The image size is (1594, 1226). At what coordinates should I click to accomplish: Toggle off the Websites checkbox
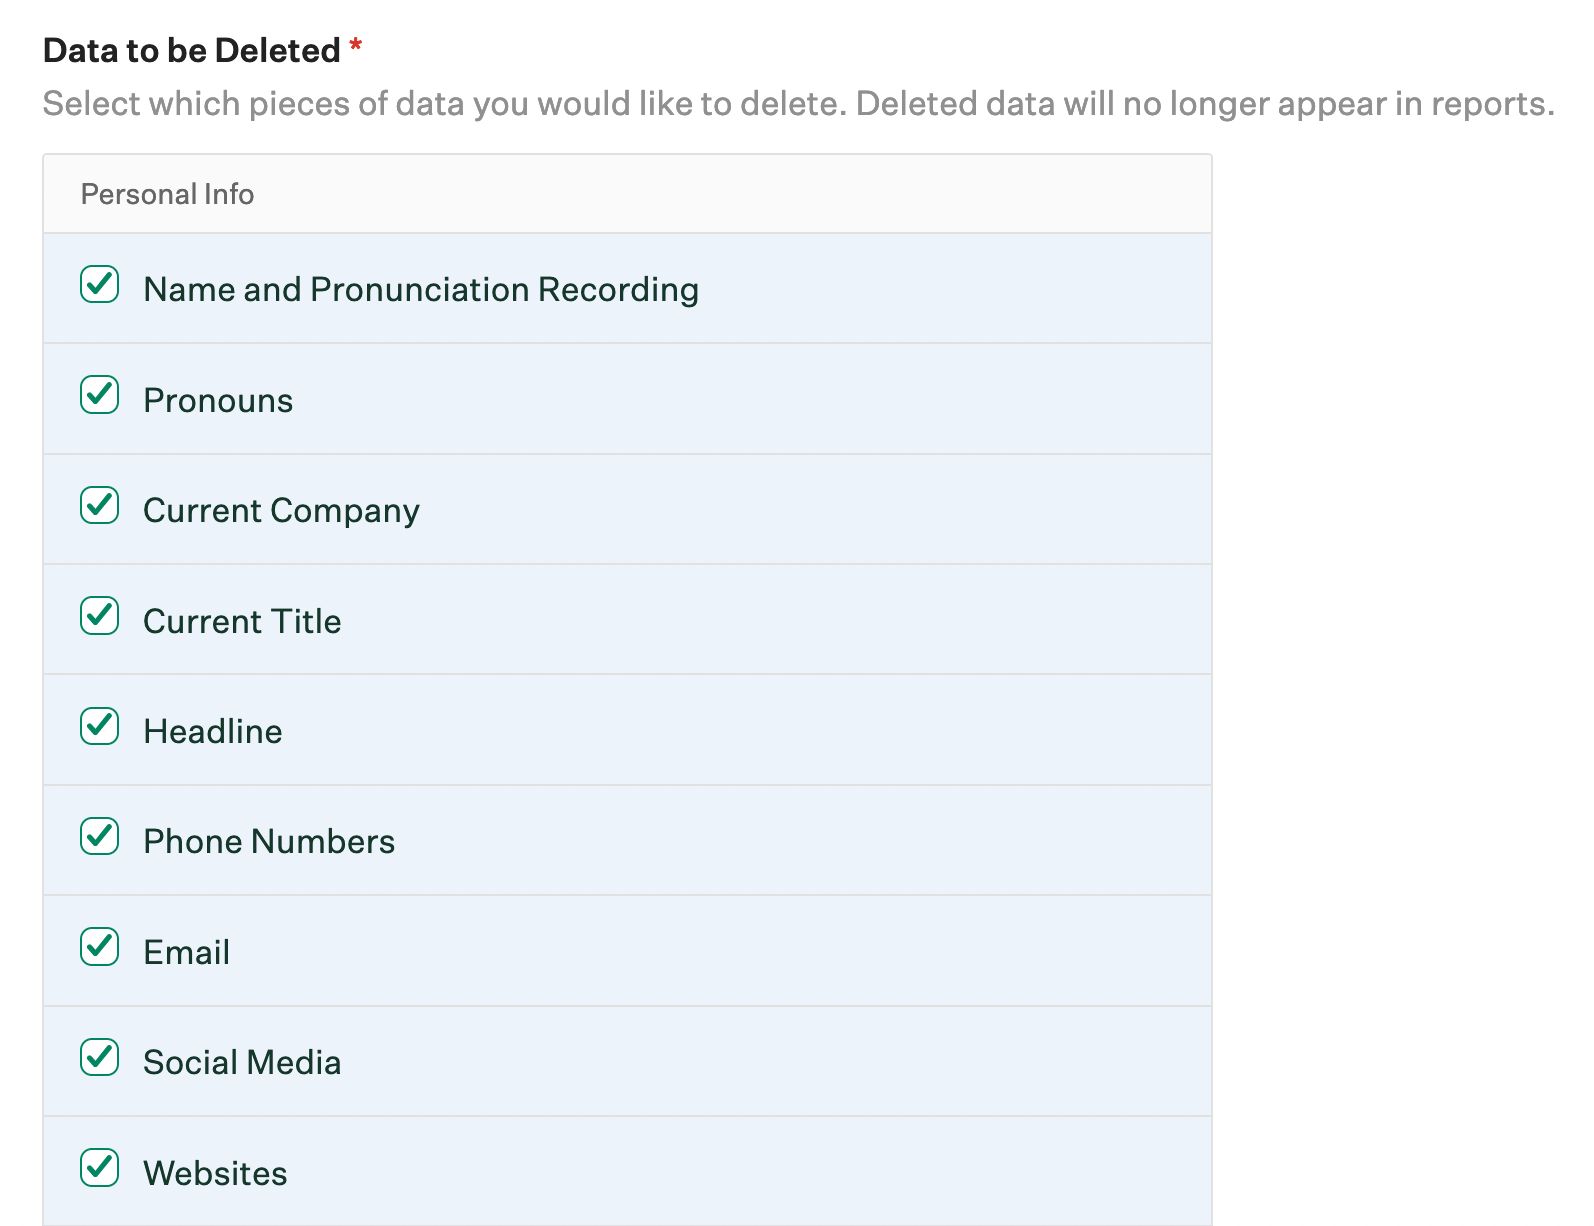coord(100,1168)
